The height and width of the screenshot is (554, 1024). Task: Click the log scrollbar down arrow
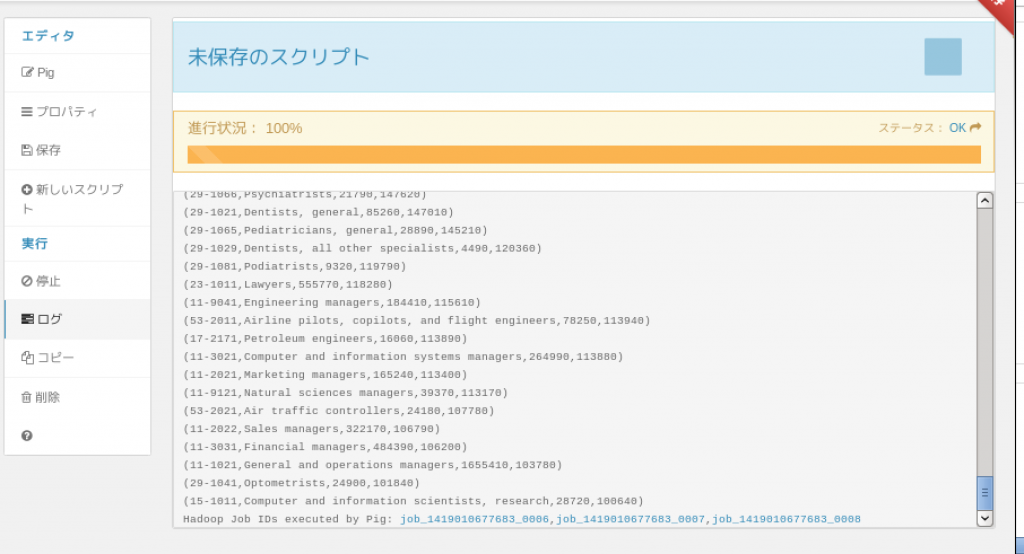click(x=985, y=519)
